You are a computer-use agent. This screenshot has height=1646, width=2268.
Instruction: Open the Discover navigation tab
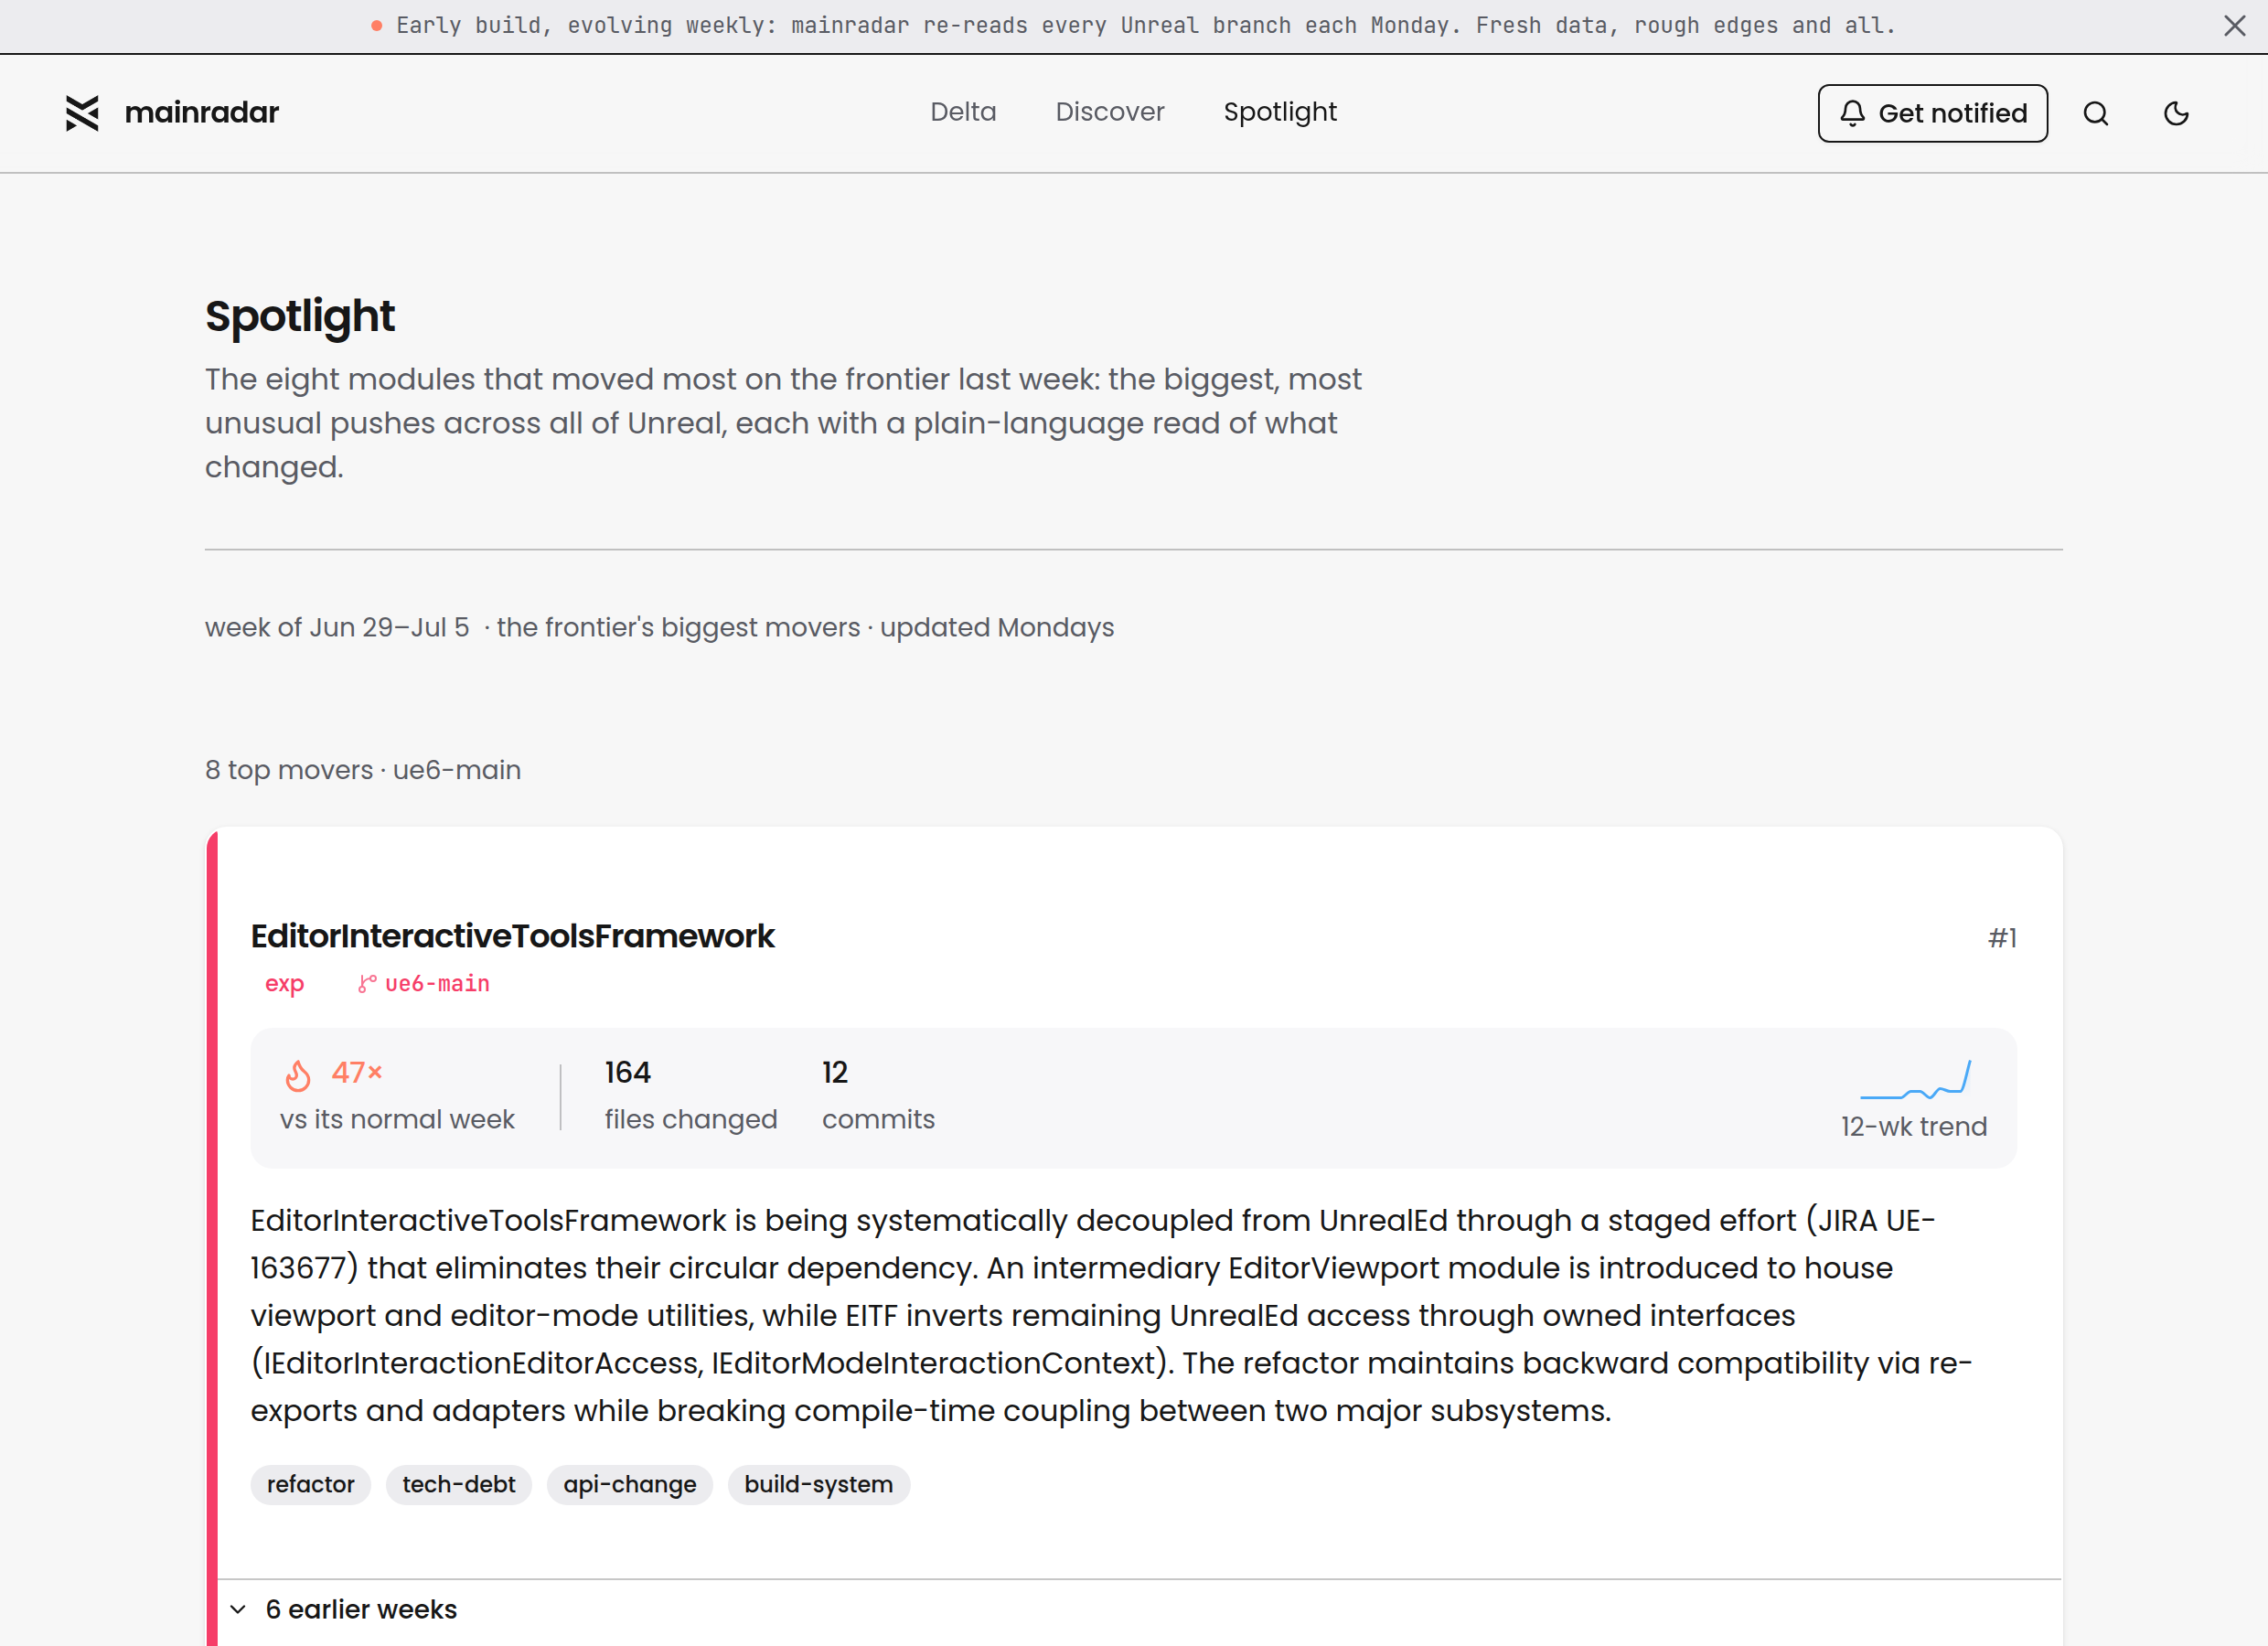tap(1110, 112)
